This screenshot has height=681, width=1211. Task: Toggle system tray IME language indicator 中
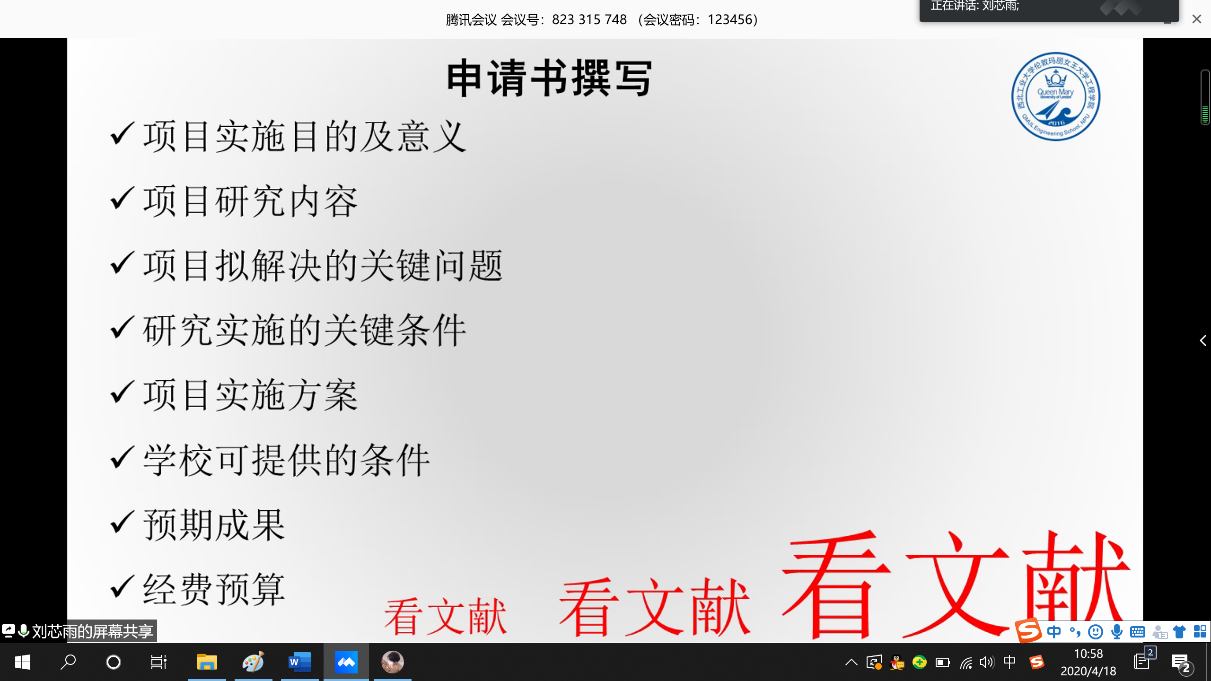point(1010,662)
